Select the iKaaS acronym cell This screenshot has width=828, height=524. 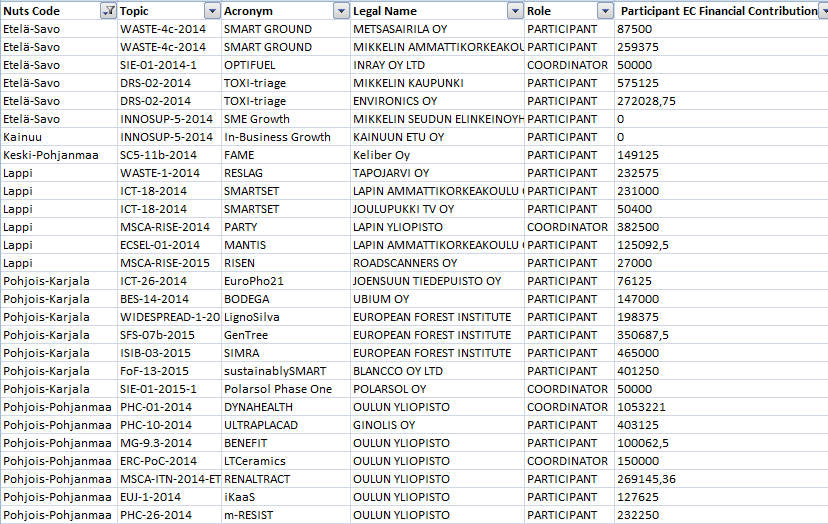coord(286,497)
